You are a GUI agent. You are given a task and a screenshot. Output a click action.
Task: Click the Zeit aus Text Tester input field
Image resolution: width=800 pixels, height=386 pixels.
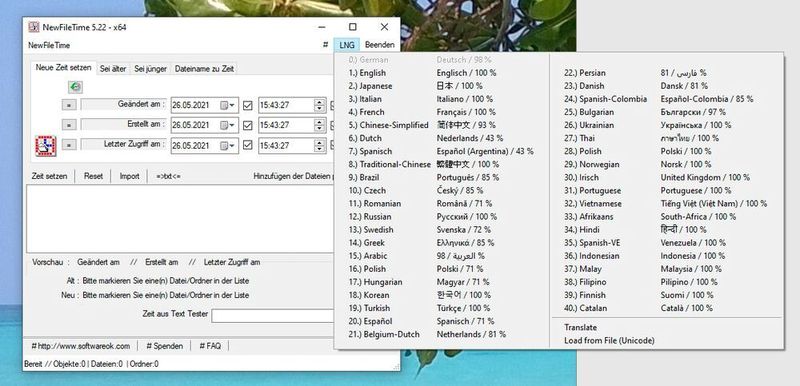pos(272,316)
